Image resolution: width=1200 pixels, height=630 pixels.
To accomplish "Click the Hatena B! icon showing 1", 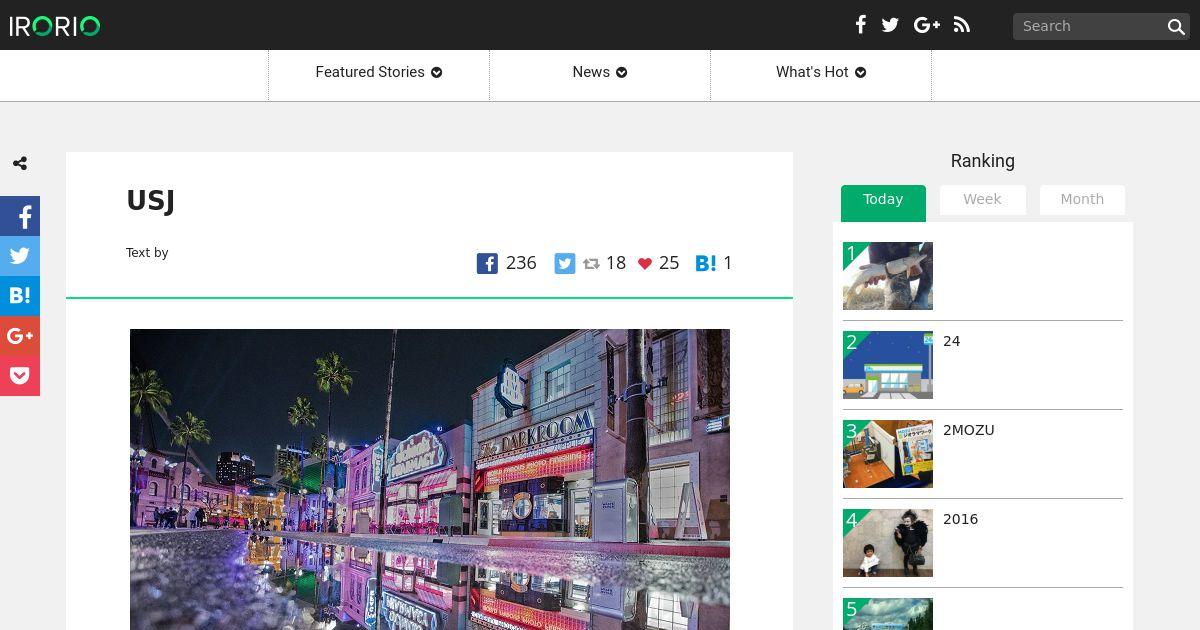I will click(x=706, y=263).
